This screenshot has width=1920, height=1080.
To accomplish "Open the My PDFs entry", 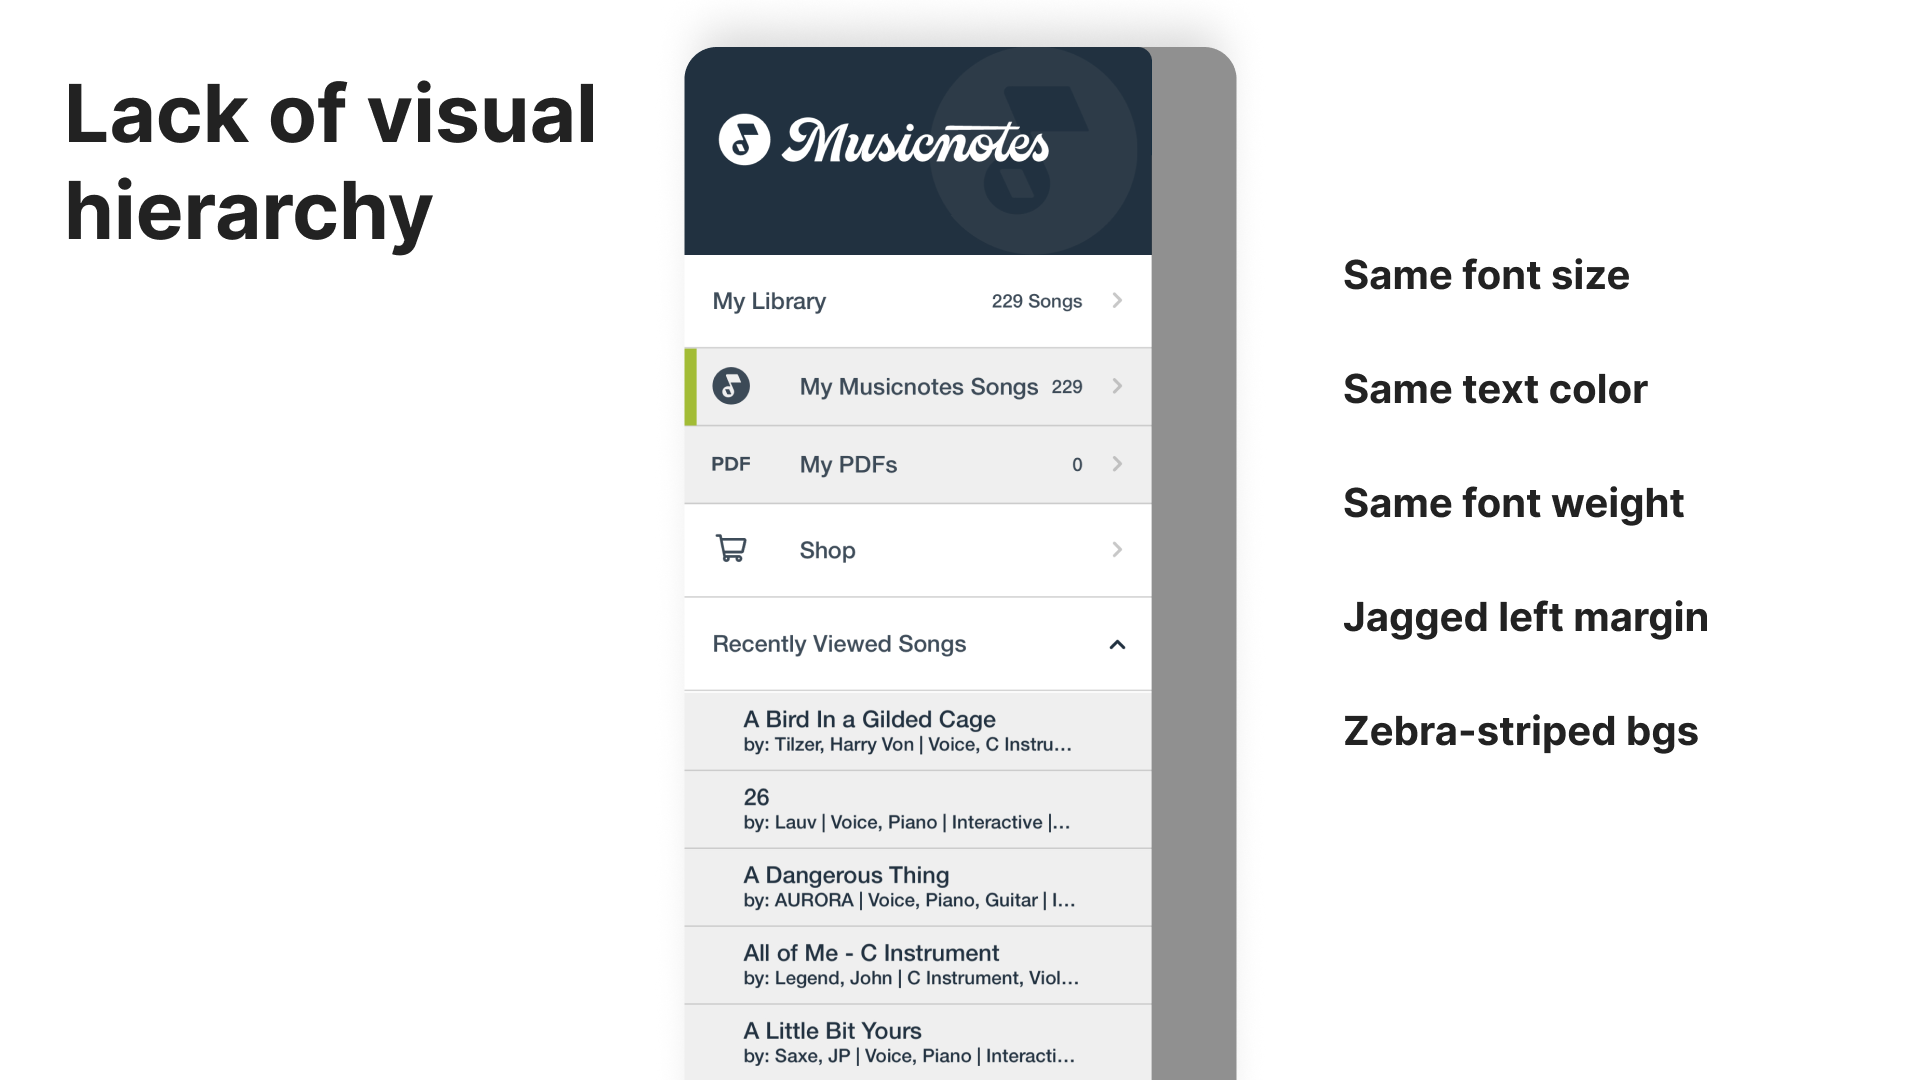I will (x=848, y=465).
